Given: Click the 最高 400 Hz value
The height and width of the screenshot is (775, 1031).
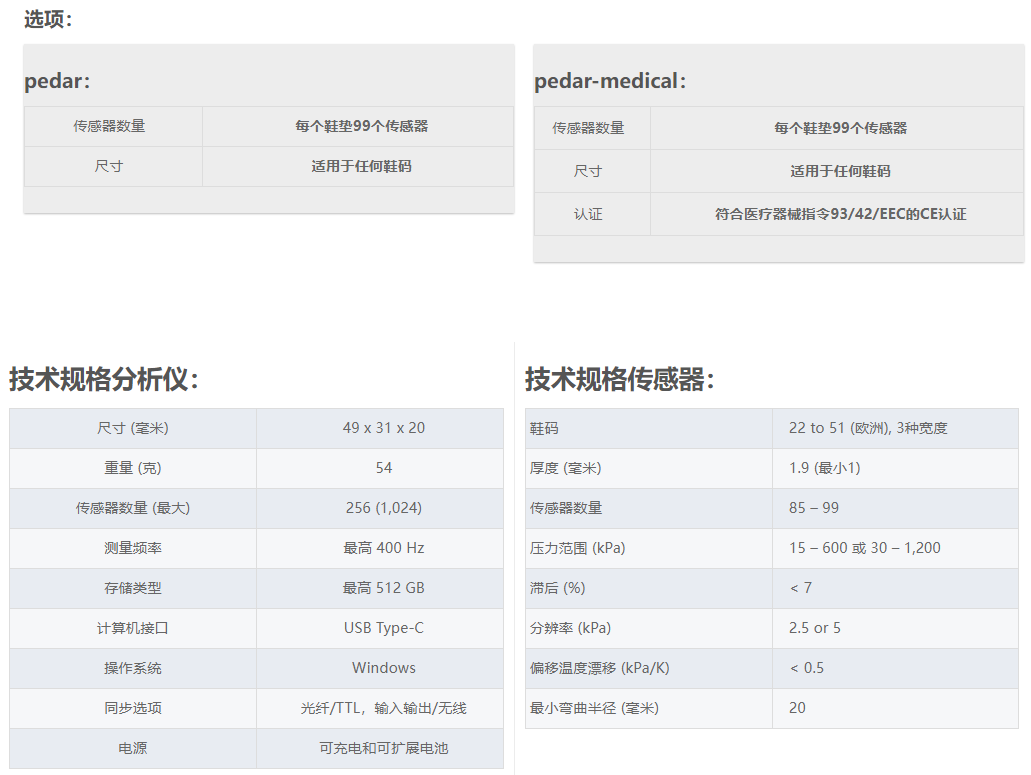Looking at the screenshot, I should (384, 548).
